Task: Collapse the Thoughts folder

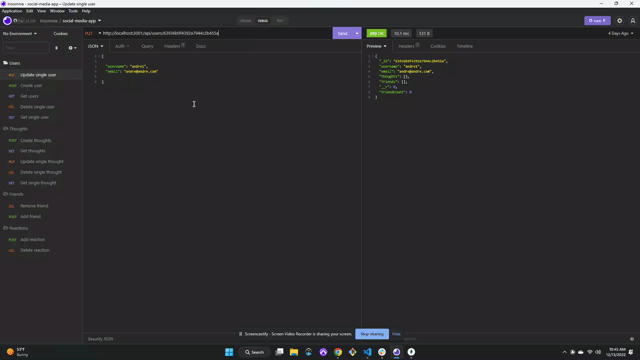Action: [x=15, y=129]
